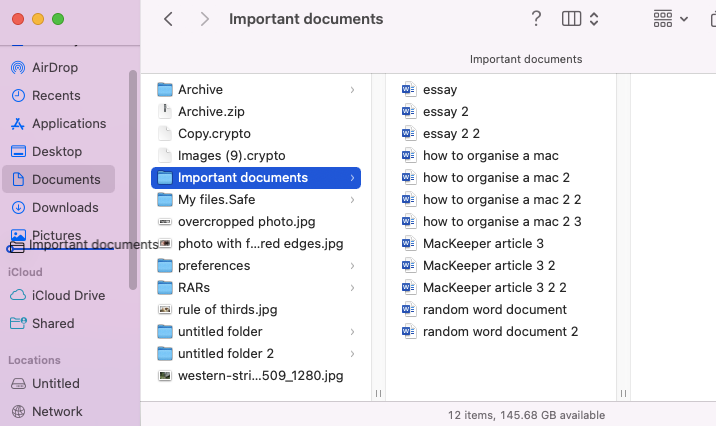Toggle view switcher up-down arrows

[594, 19]
